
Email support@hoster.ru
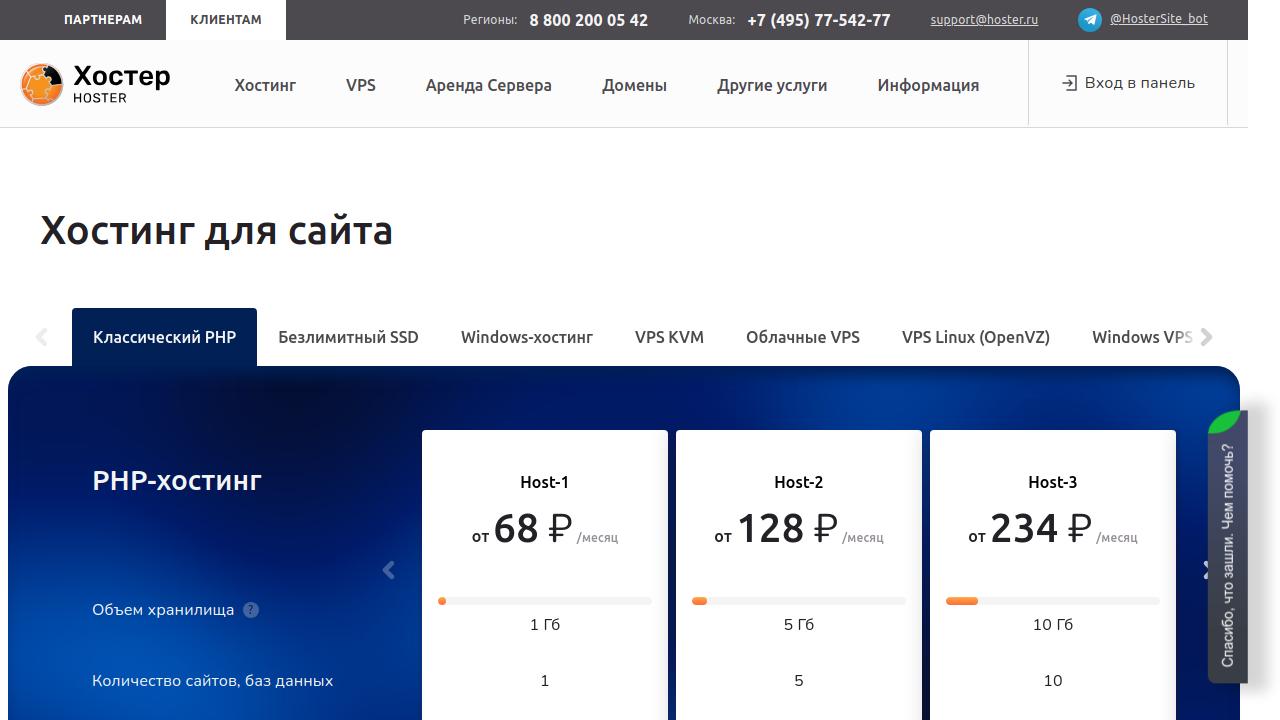pos(984,20)
